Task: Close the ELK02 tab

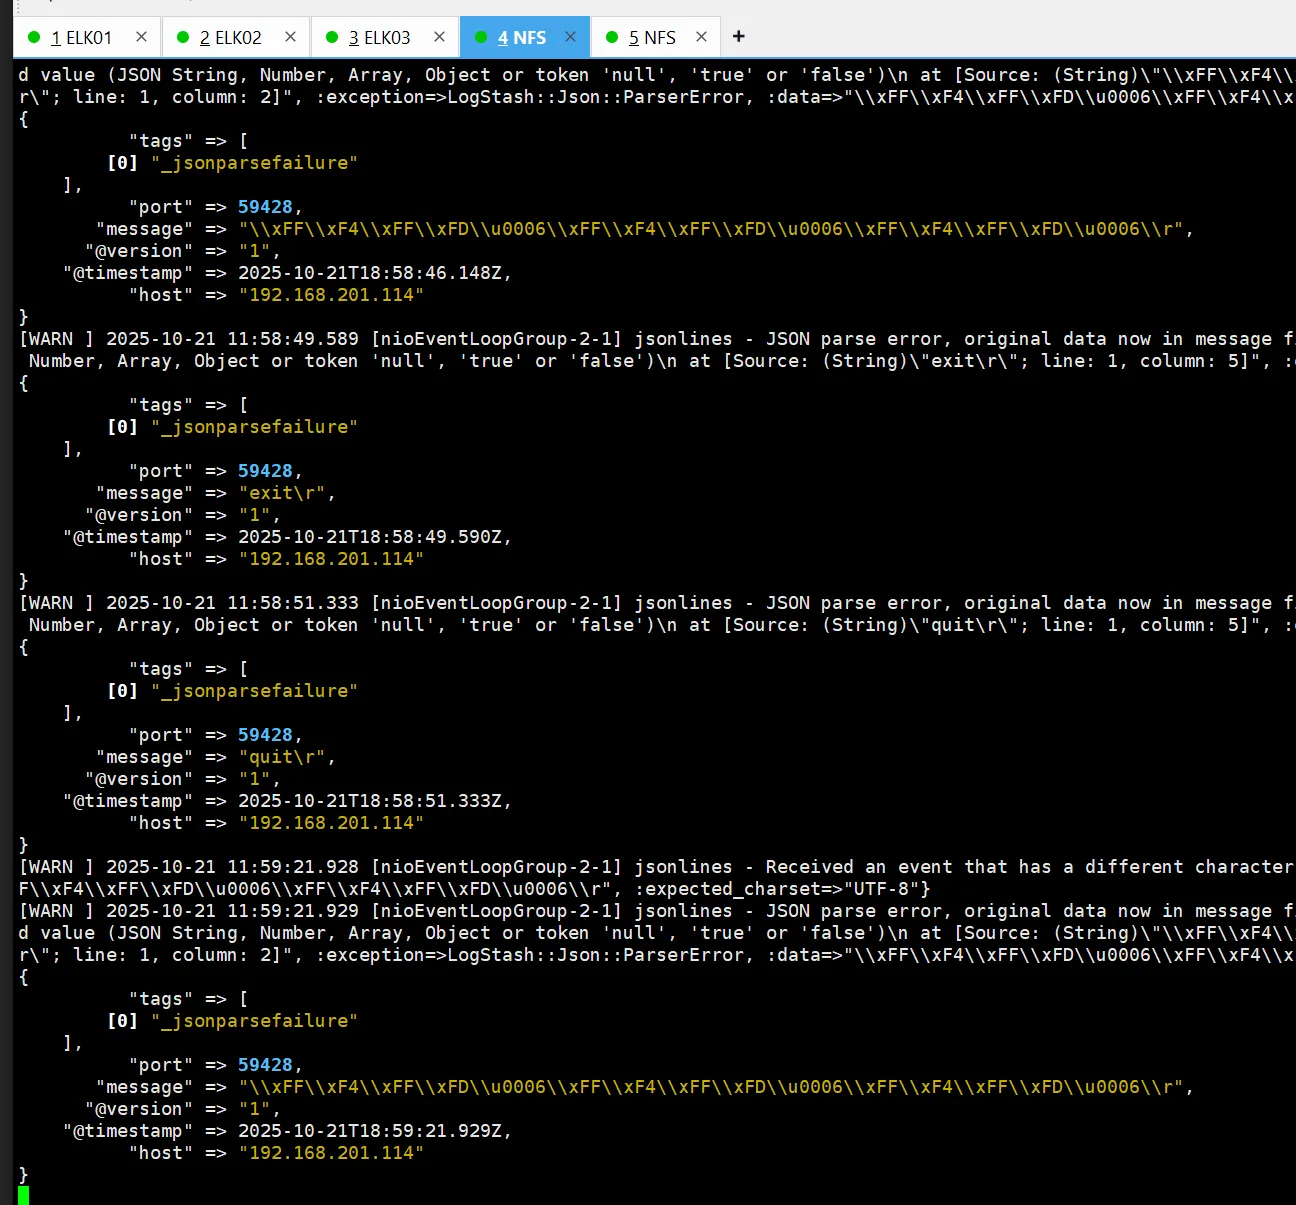Action: tap(291, 37)
